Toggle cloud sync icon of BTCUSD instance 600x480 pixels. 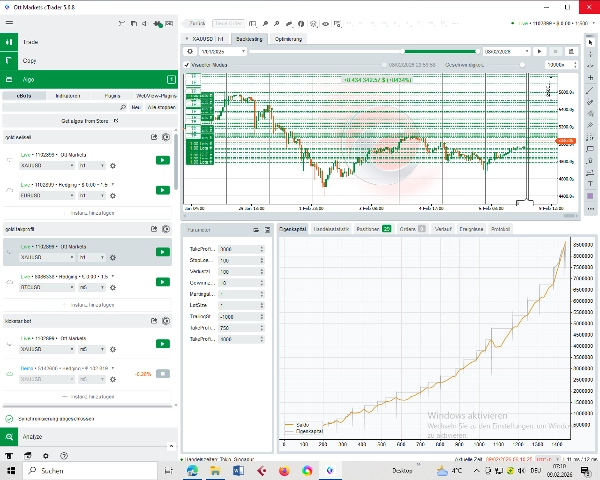point(10,282)
